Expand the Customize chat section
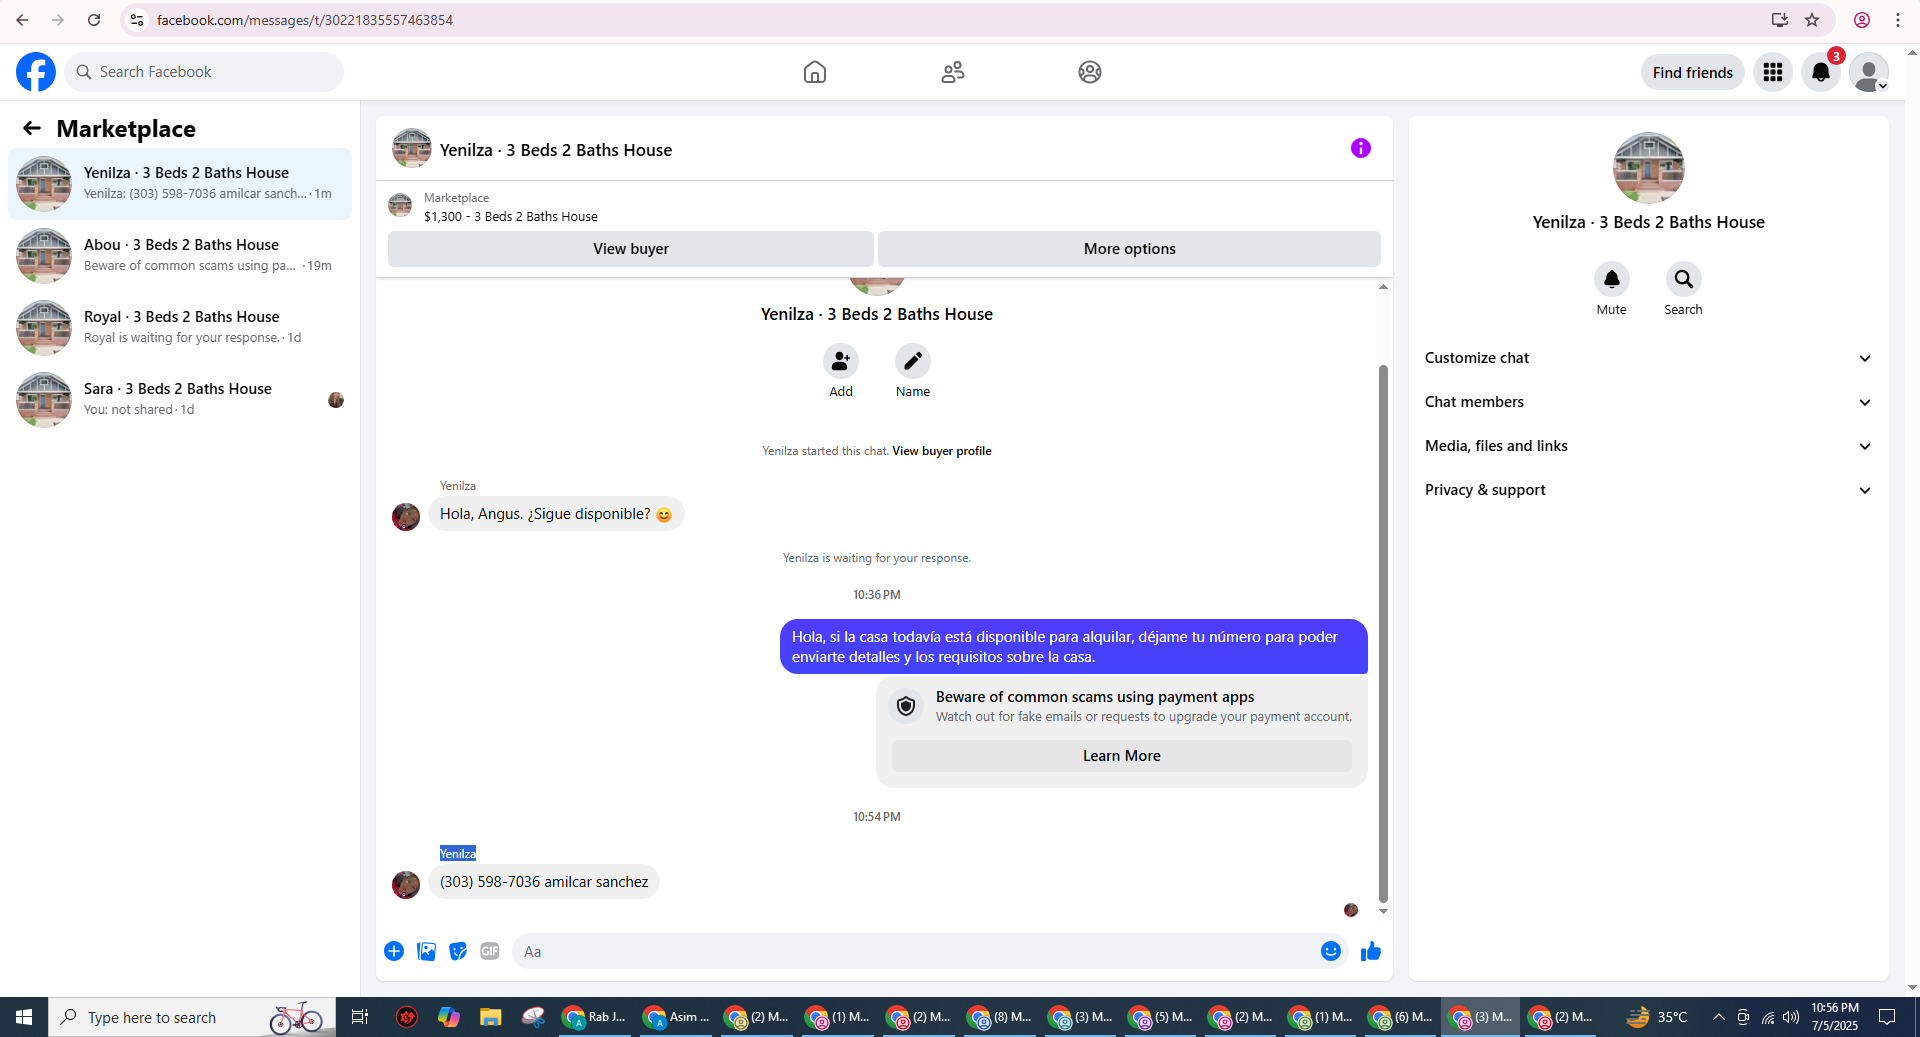 tap(1648, 358)
